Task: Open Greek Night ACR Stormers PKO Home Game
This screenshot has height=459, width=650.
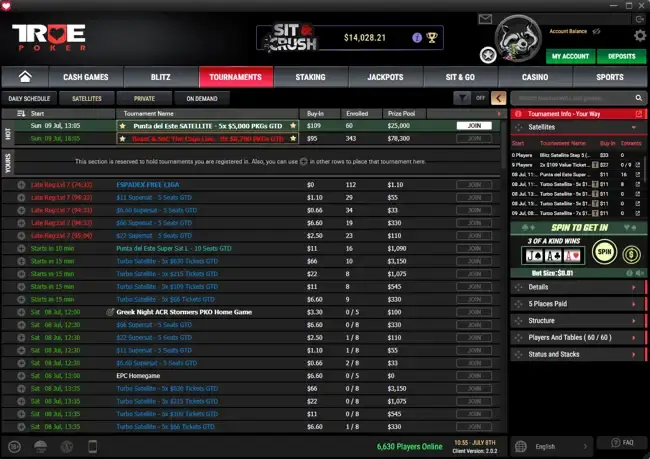Action: click(x=184, y=312)
